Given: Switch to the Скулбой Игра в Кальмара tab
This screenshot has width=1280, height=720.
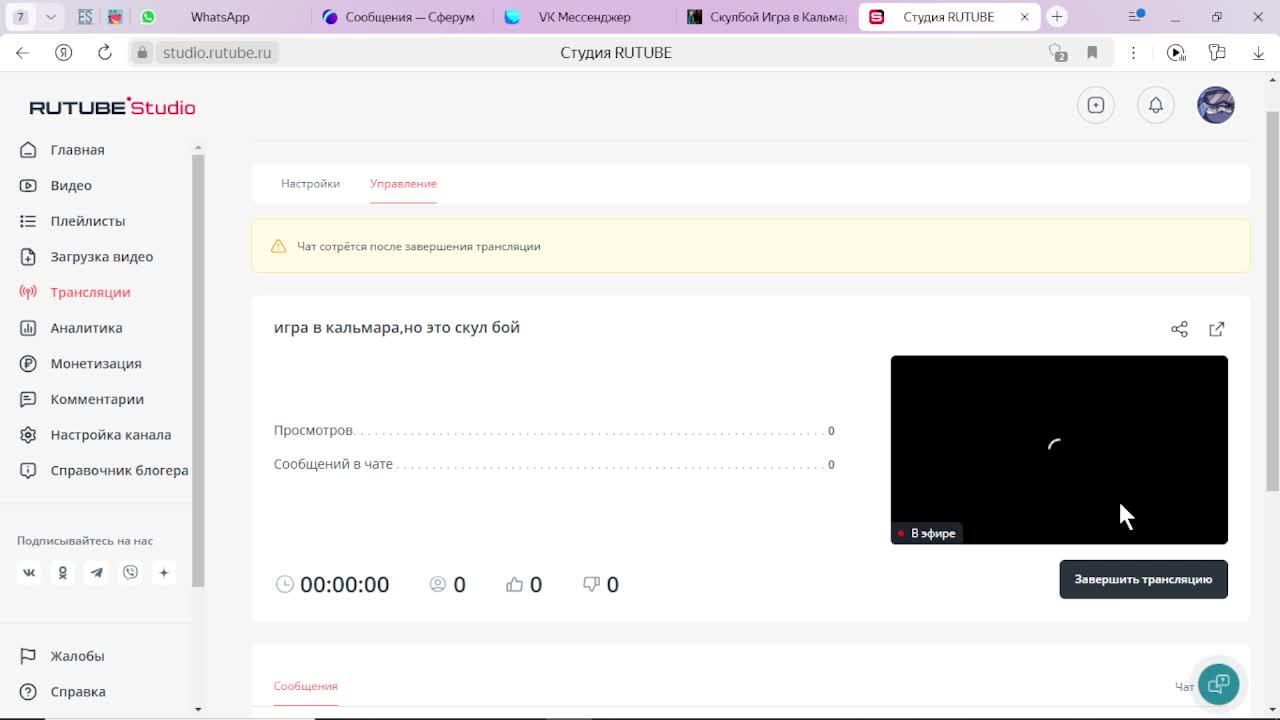Looking at the screenshot, I should pos(767,17).
